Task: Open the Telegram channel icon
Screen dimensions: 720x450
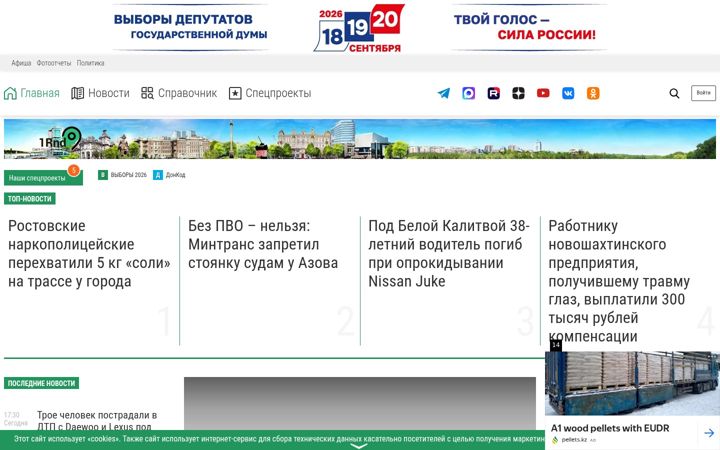Action: [x=444, y=93]
